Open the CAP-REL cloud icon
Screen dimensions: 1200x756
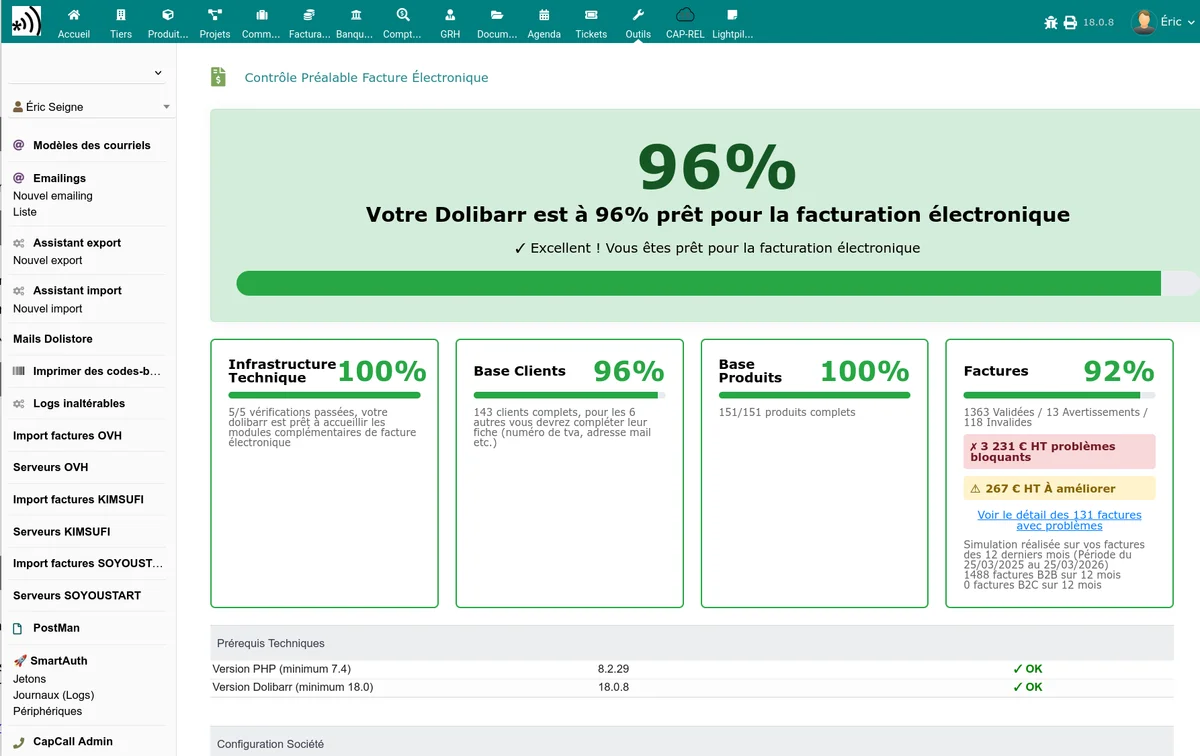685,15
